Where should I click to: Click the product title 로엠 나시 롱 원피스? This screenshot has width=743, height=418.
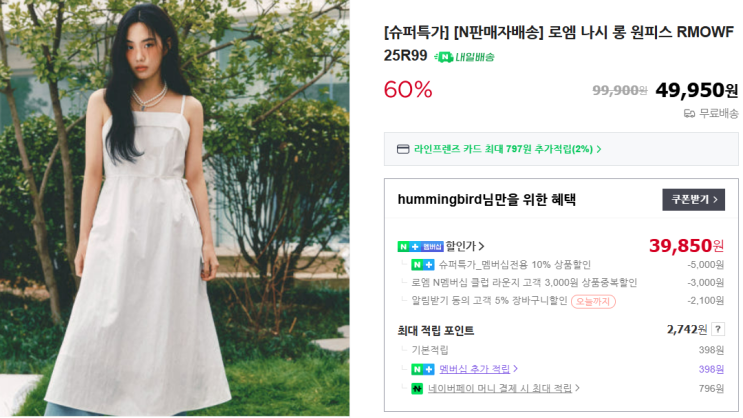click(x=610, y=32)
